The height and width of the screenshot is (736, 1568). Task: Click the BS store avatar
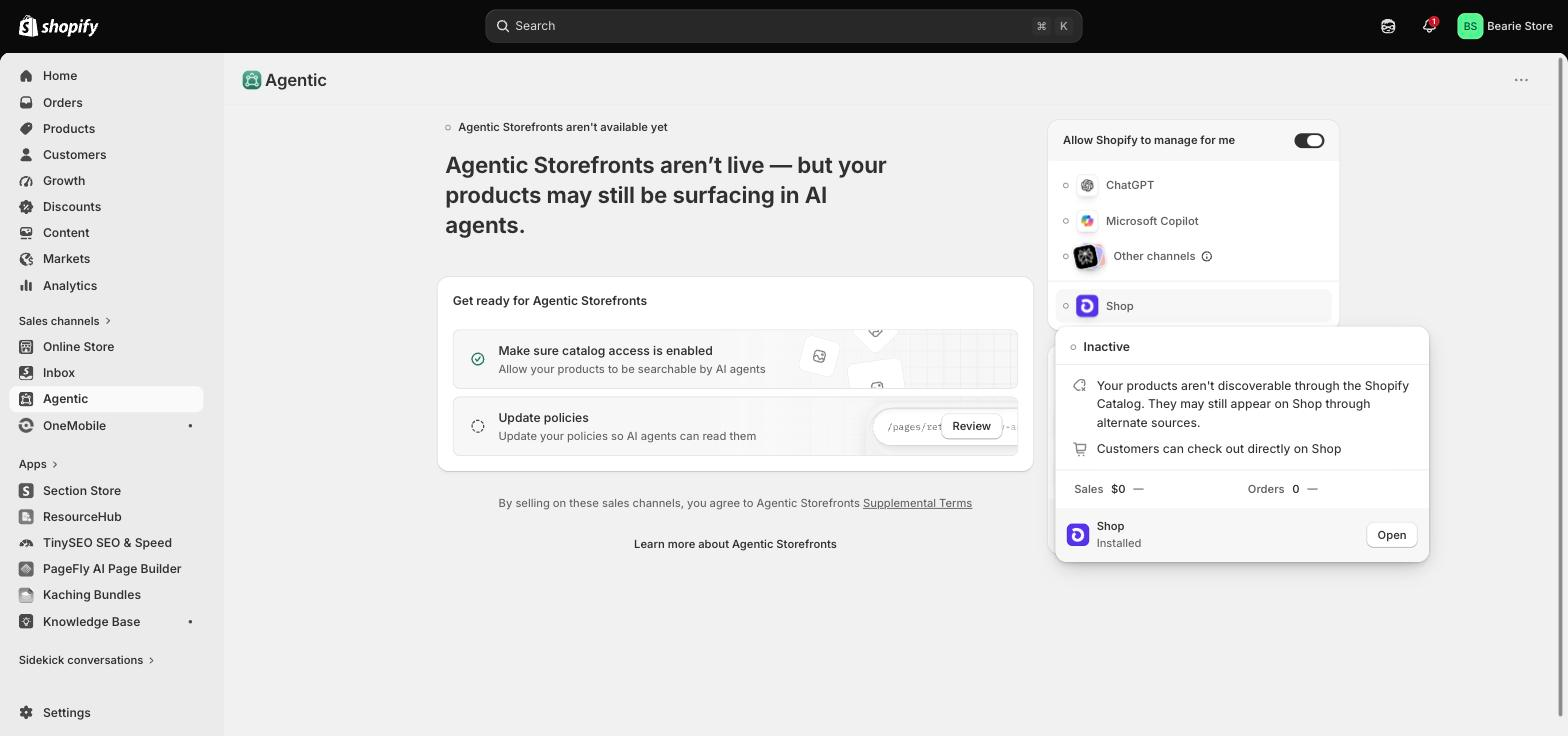(1470, 26)
